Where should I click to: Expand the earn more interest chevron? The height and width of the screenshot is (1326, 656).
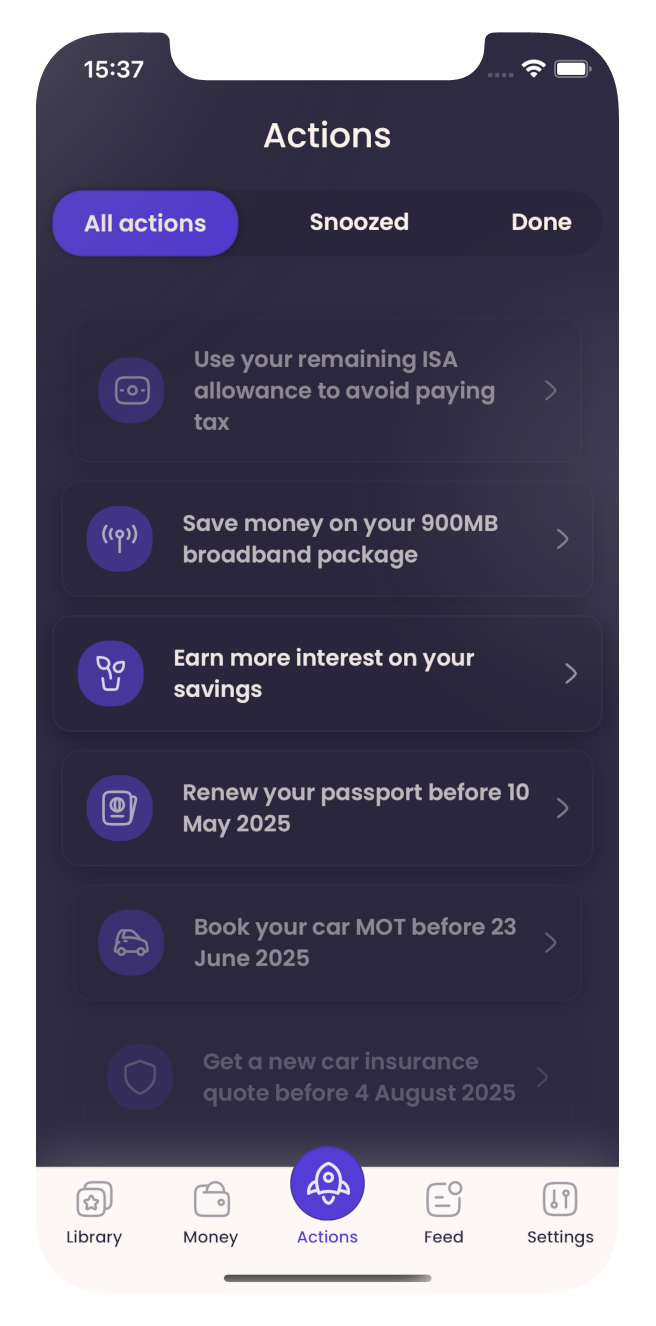pyautogui.click(x=571, y=673)
